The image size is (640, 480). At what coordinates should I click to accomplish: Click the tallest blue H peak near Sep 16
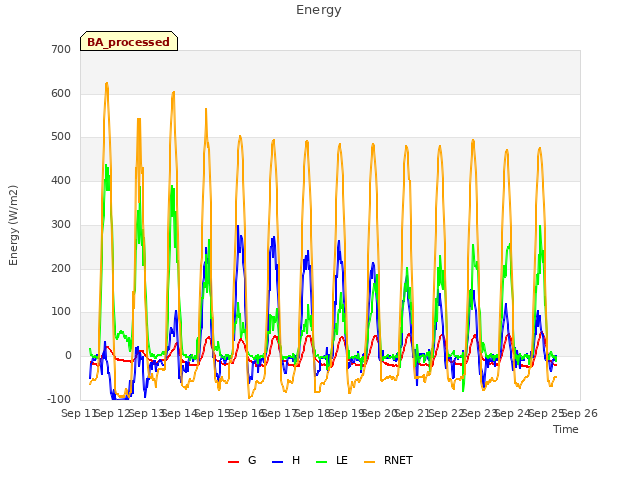coord(238,226)
